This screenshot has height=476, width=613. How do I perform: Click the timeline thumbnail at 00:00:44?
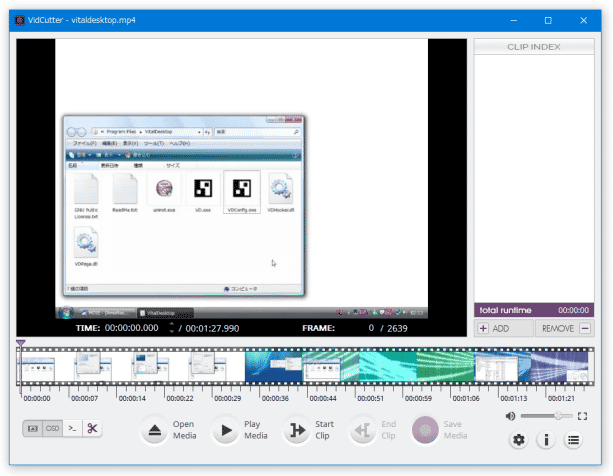(331, 366)
